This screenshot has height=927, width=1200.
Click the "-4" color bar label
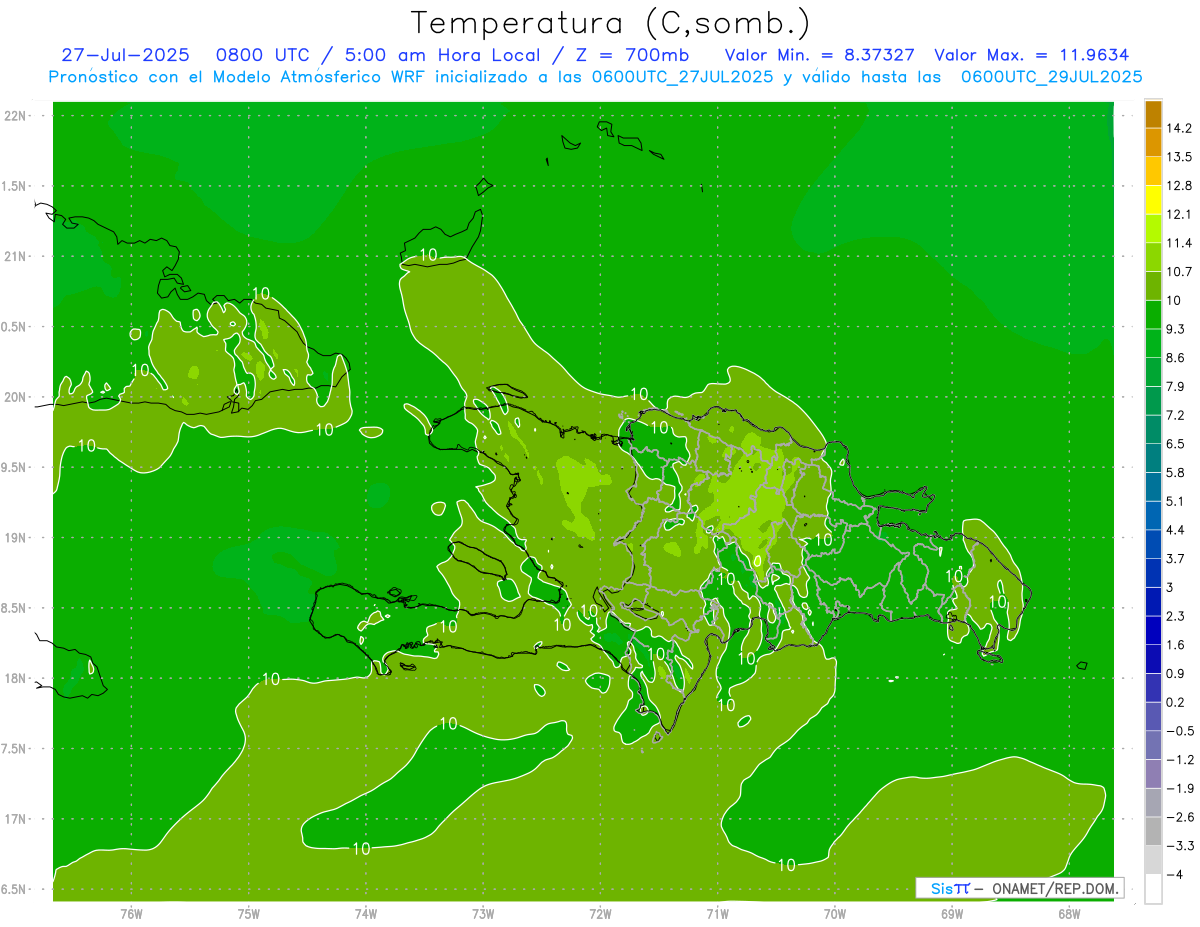pos(1174,874)
